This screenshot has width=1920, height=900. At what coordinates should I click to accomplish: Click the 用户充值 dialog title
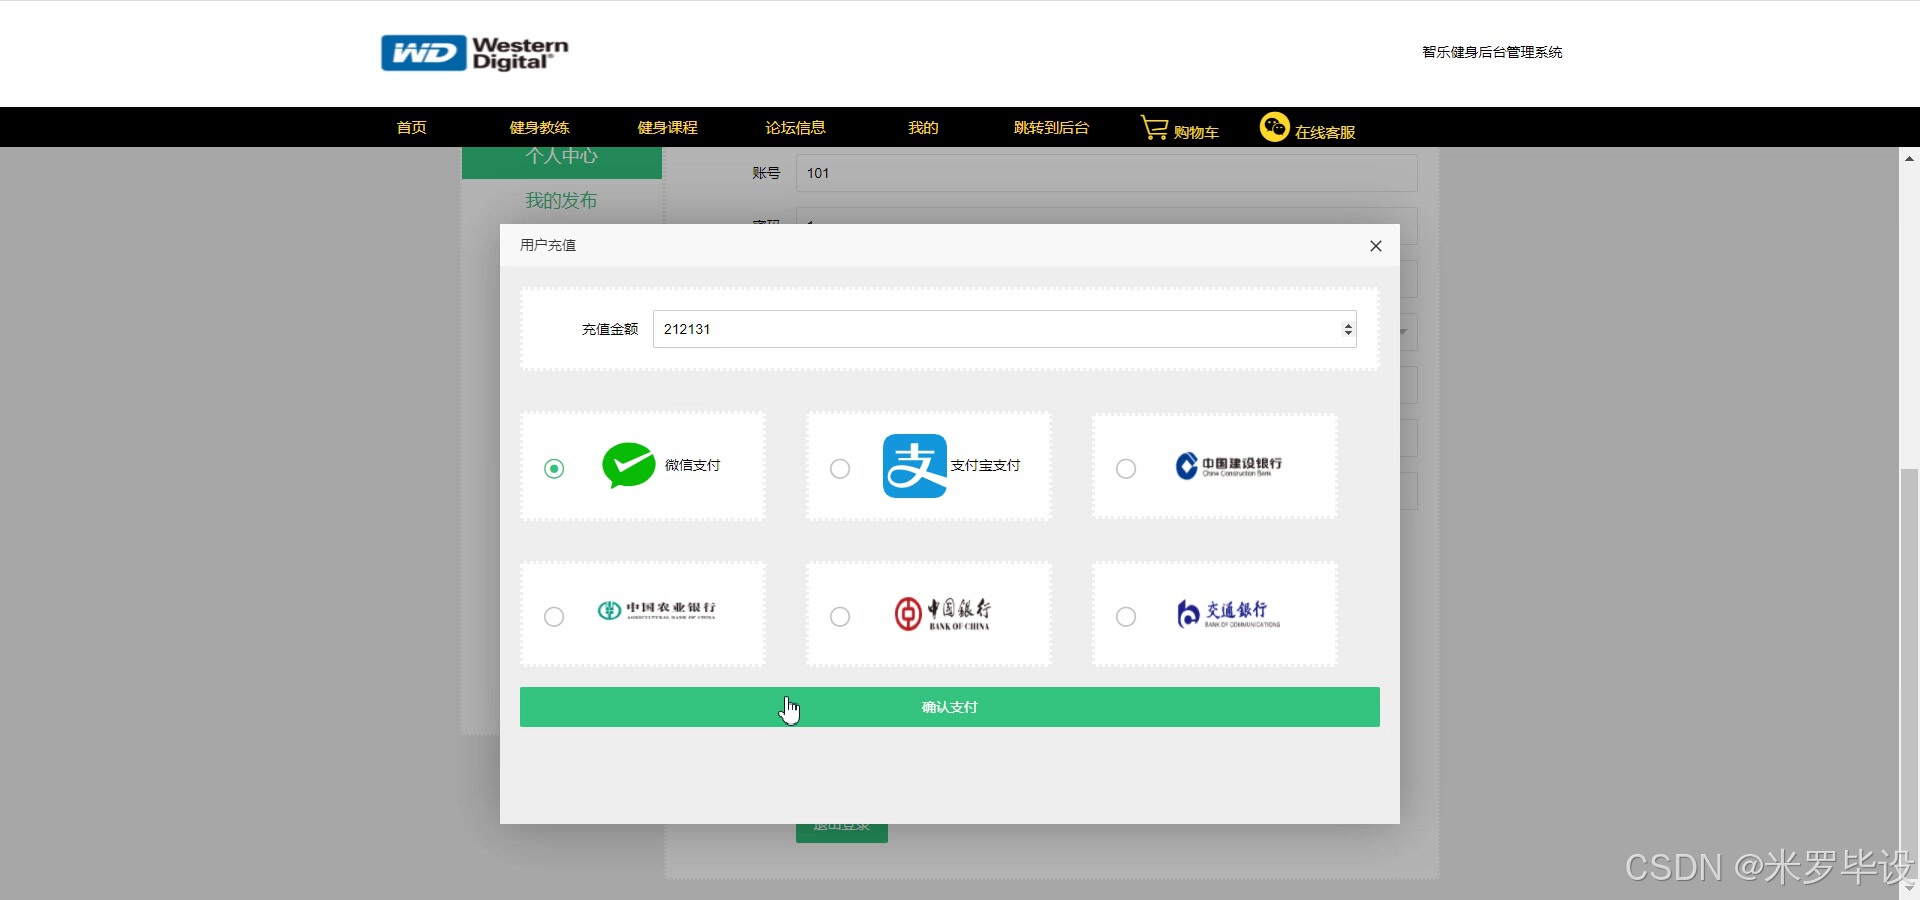[x=548, y=245]
